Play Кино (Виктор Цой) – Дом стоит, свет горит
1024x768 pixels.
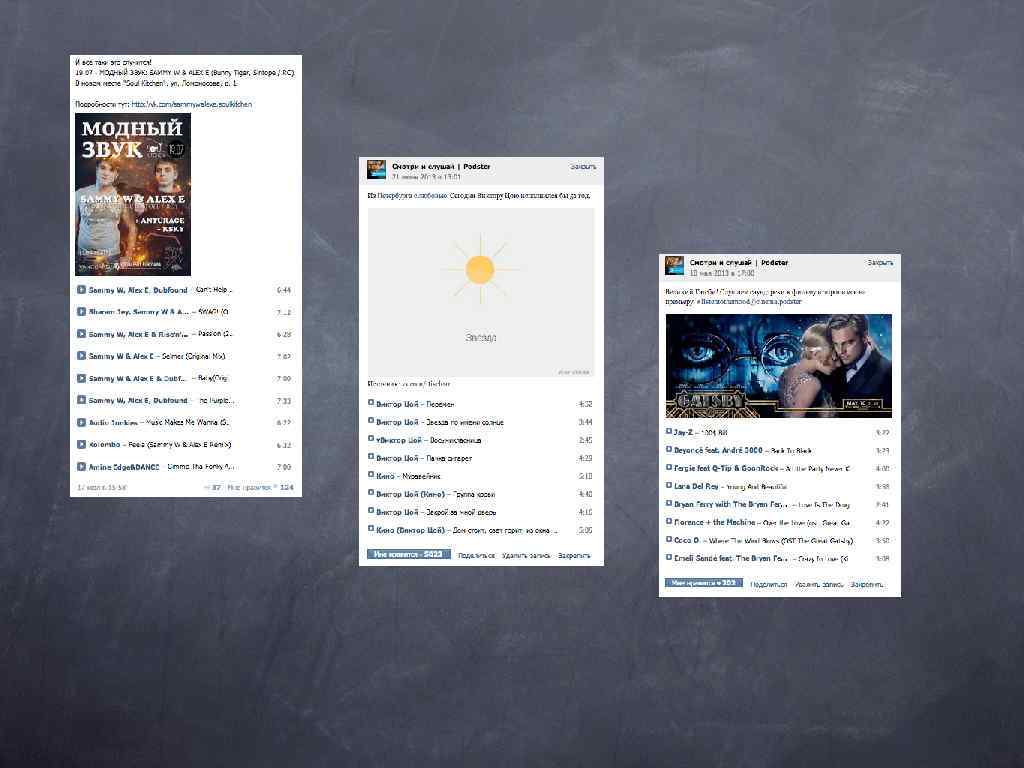pos(371,529)
